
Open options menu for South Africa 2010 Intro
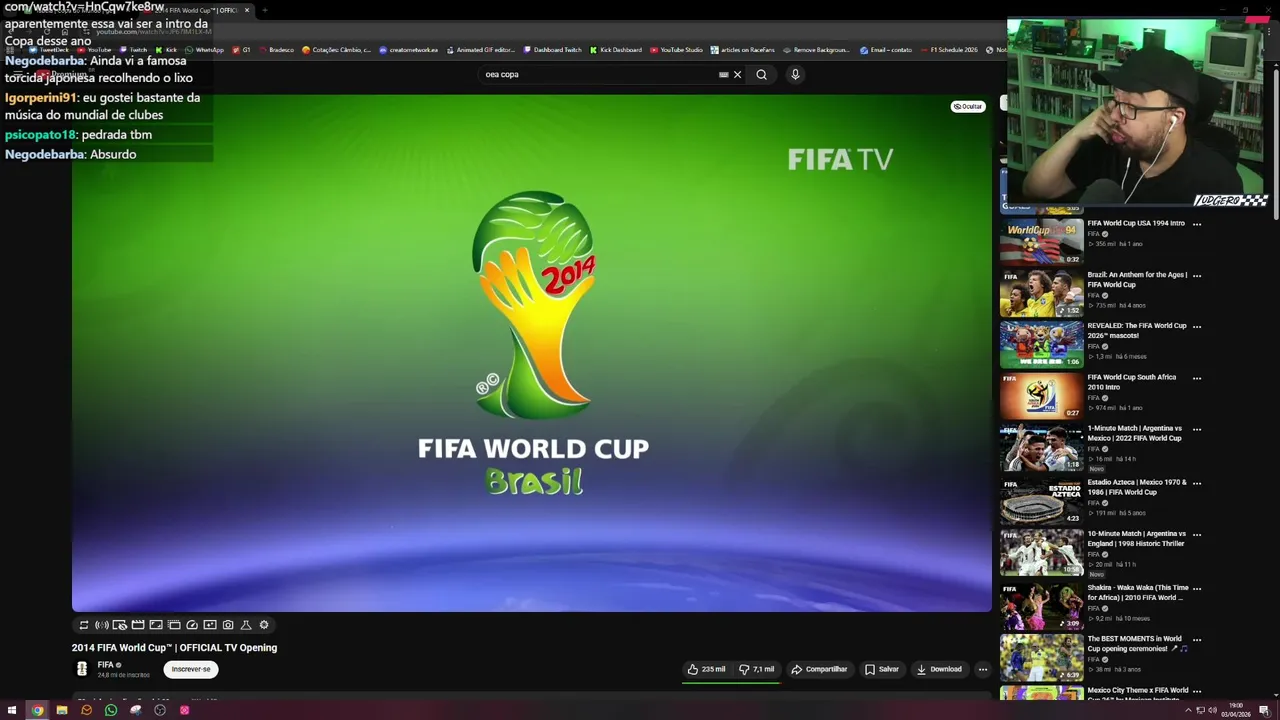[x=1197, y=378]
